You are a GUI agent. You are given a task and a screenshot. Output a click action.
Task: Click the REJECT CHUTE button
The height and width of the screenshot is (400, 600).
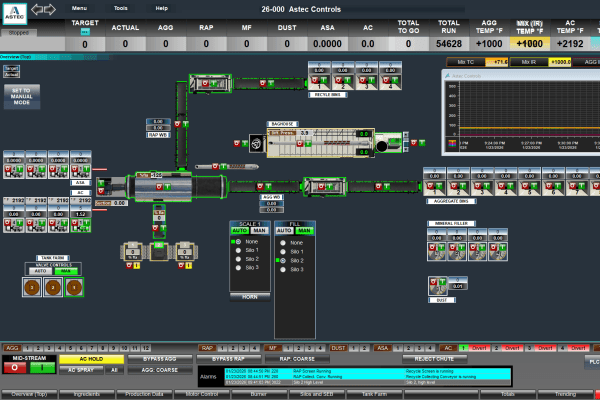(x=434, y=359)
